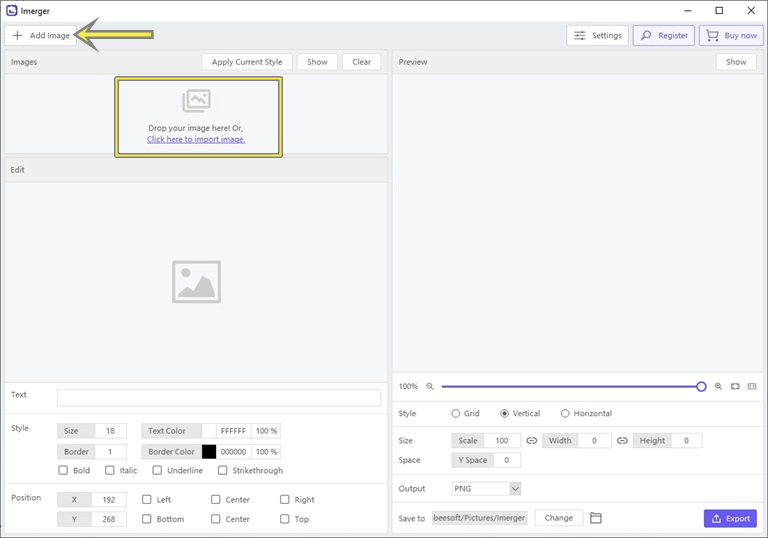Screen dimensions: 768x538
Task: Close the Imerger window
Action: (x=751, y=10)
